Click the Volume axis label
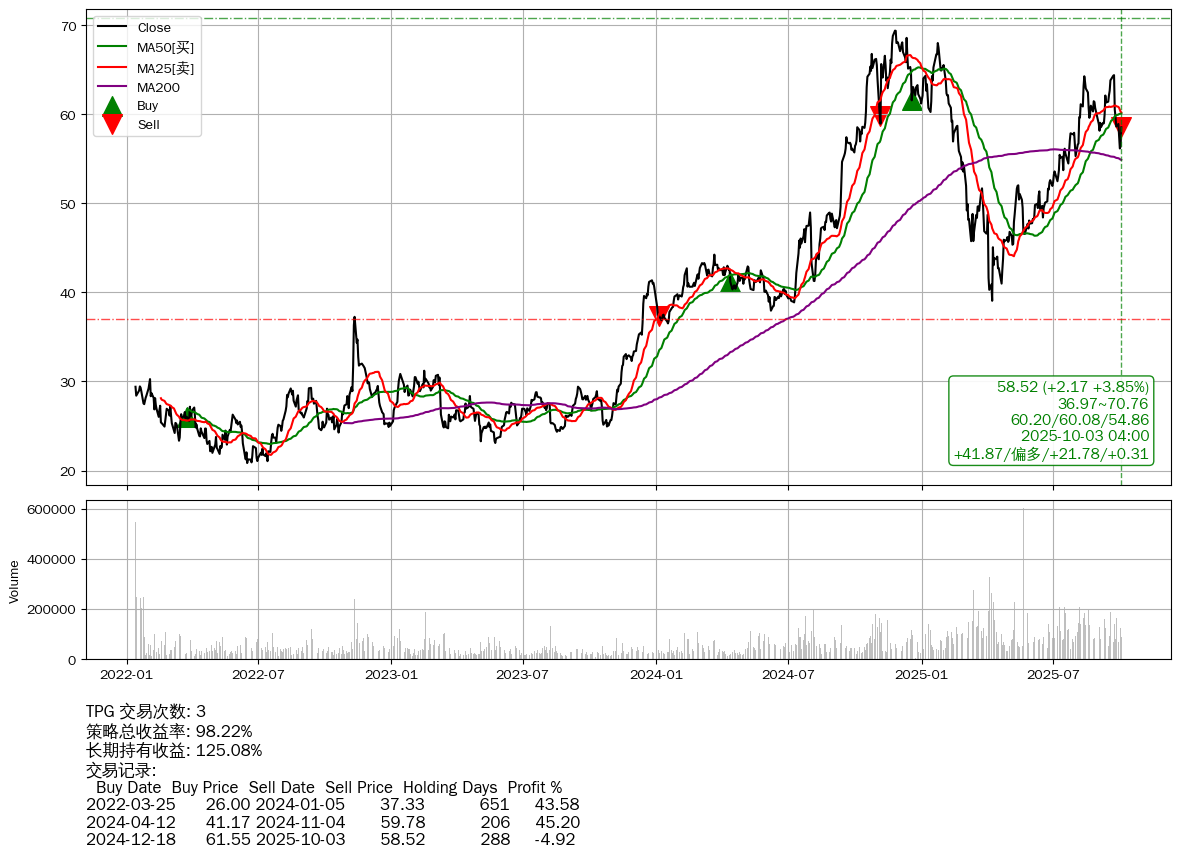This screenshot has width=1180, height=857. [14, 581]
